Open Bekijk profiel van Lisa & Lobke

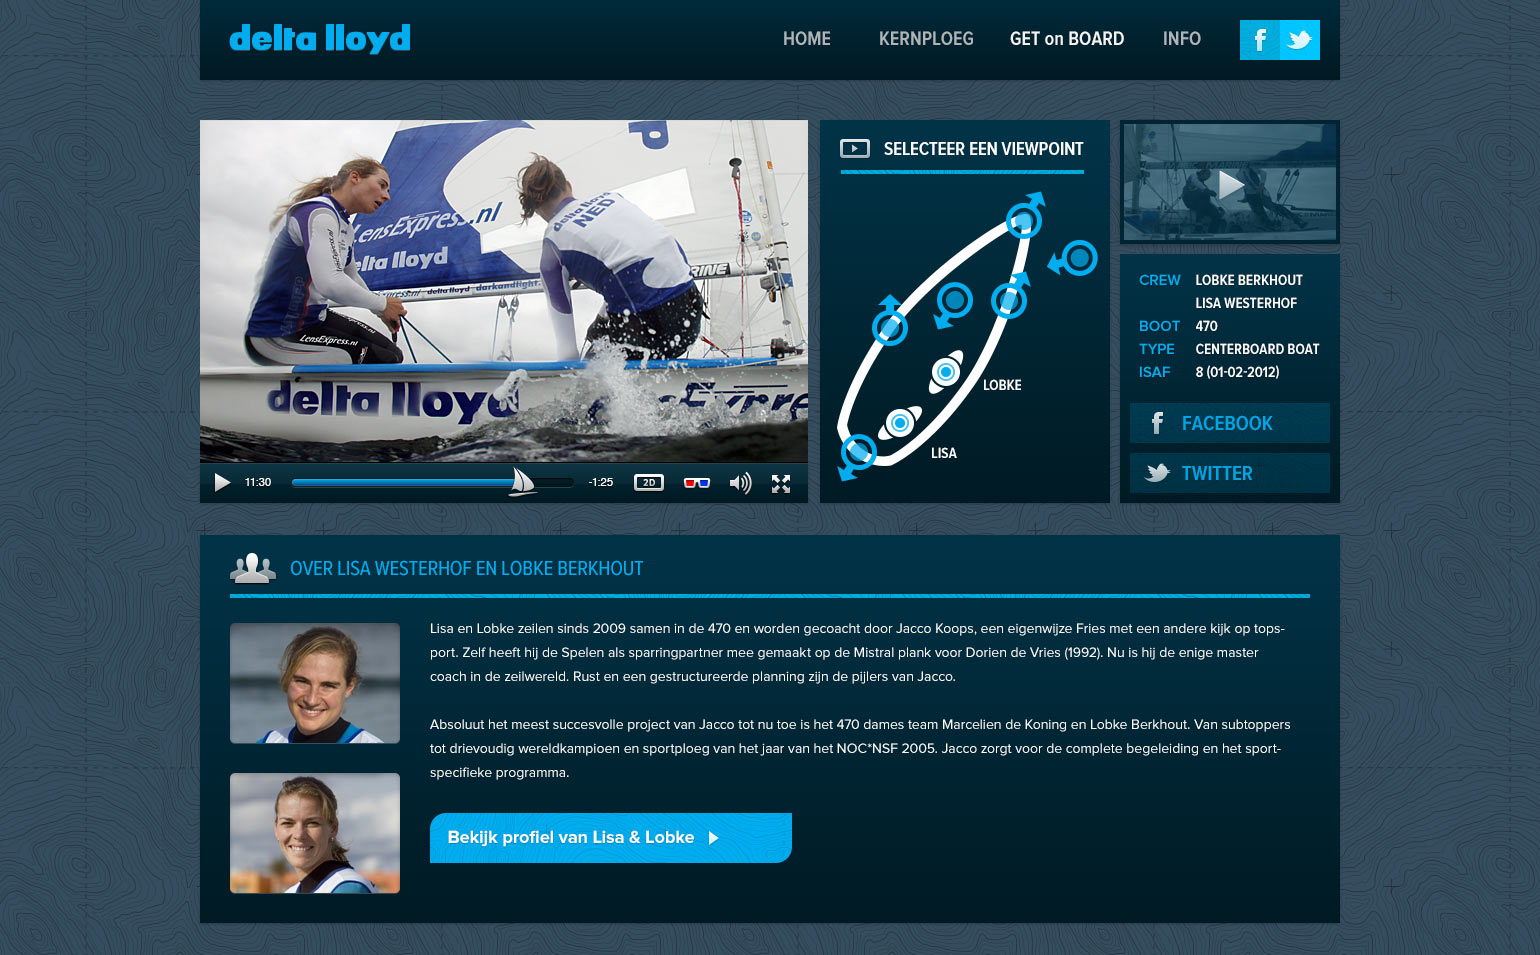(611, 838)
